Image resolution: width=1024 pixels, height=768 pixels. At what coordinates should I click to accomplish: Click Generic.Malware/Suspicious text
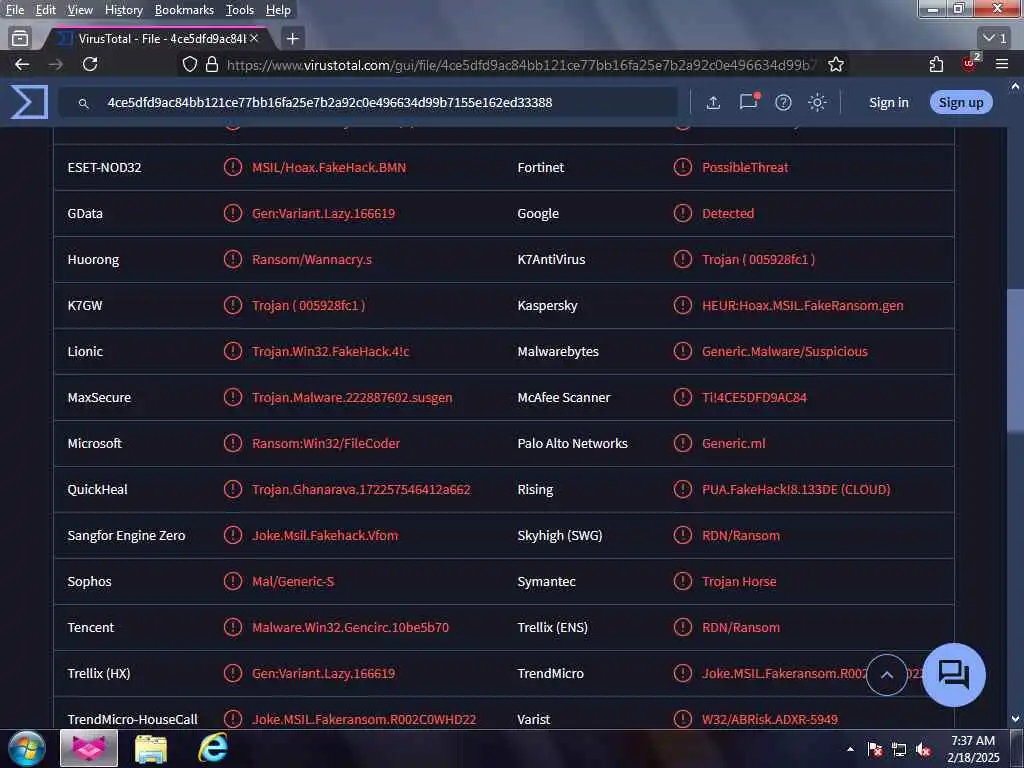click(x=785, y=351)
